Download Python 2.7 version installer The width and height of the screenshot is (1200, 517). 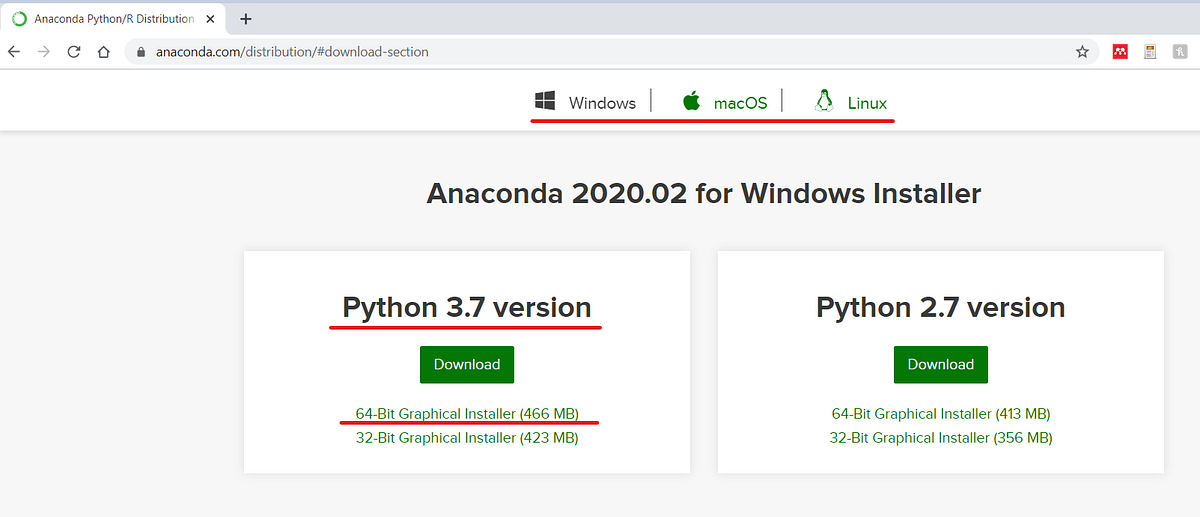click(941, 365)
